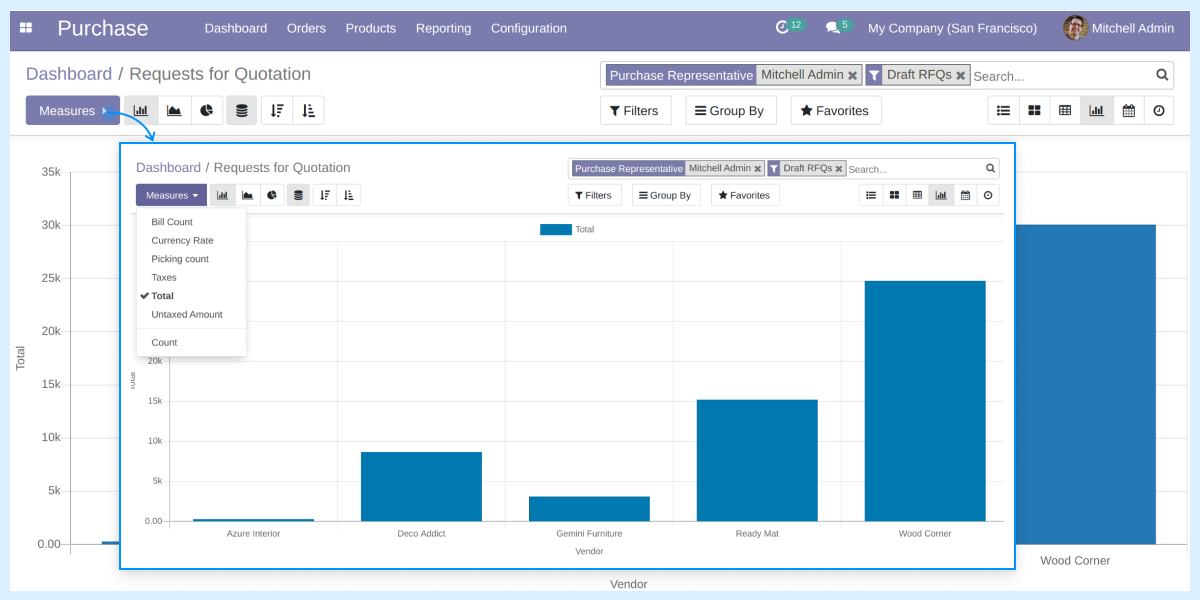Image resolution: width=1200 pixels, height=600 pixels.
Task: Select the line chart icon
Action: pyautogui.click(x=174, y=110)
